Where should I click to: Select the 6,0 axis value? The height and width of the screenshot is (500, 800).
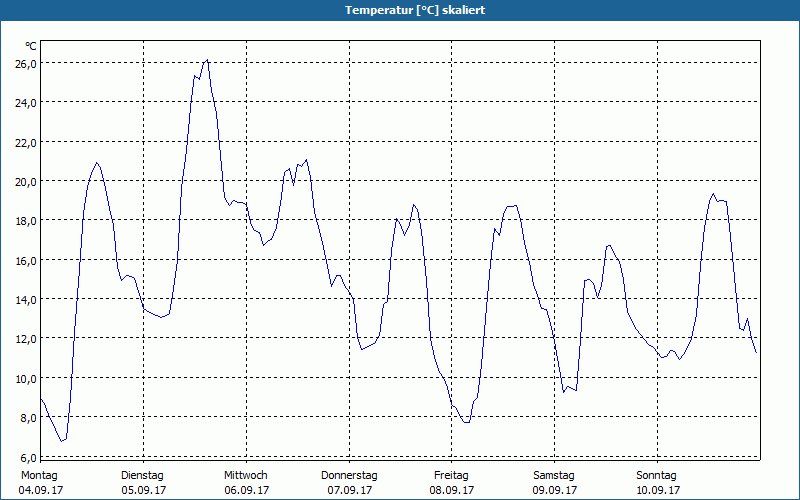point(29,458)
